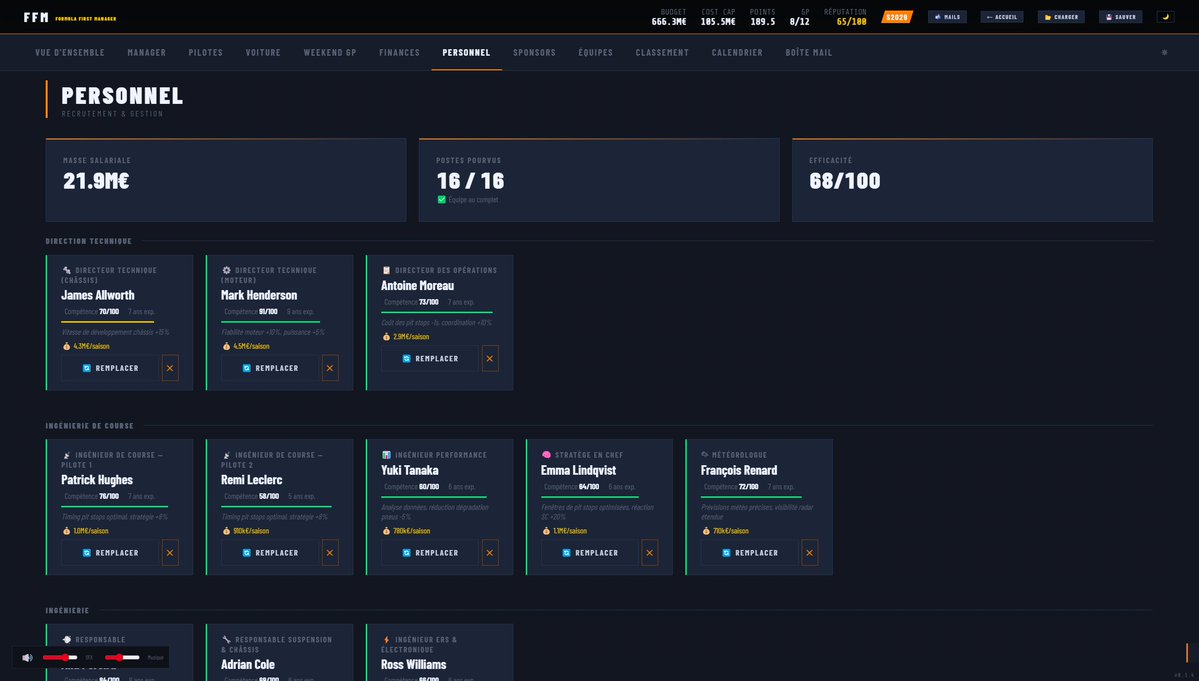
Task: Click the FFM Formula First Manager logo
Action: point(70,18)
